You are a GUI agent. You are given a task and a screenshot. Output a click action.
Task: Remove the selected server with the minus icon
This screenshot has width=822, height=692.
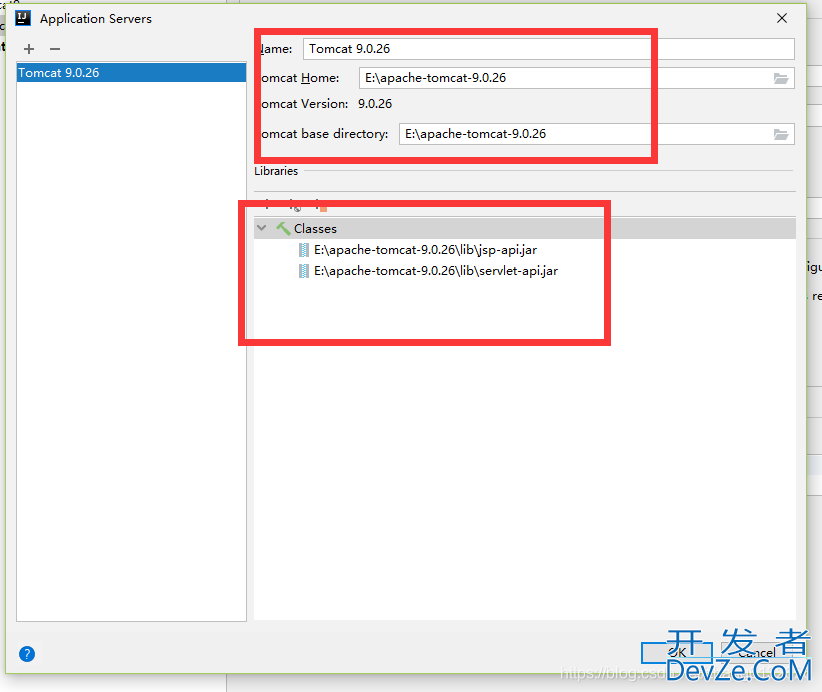[x=55, y=49]
